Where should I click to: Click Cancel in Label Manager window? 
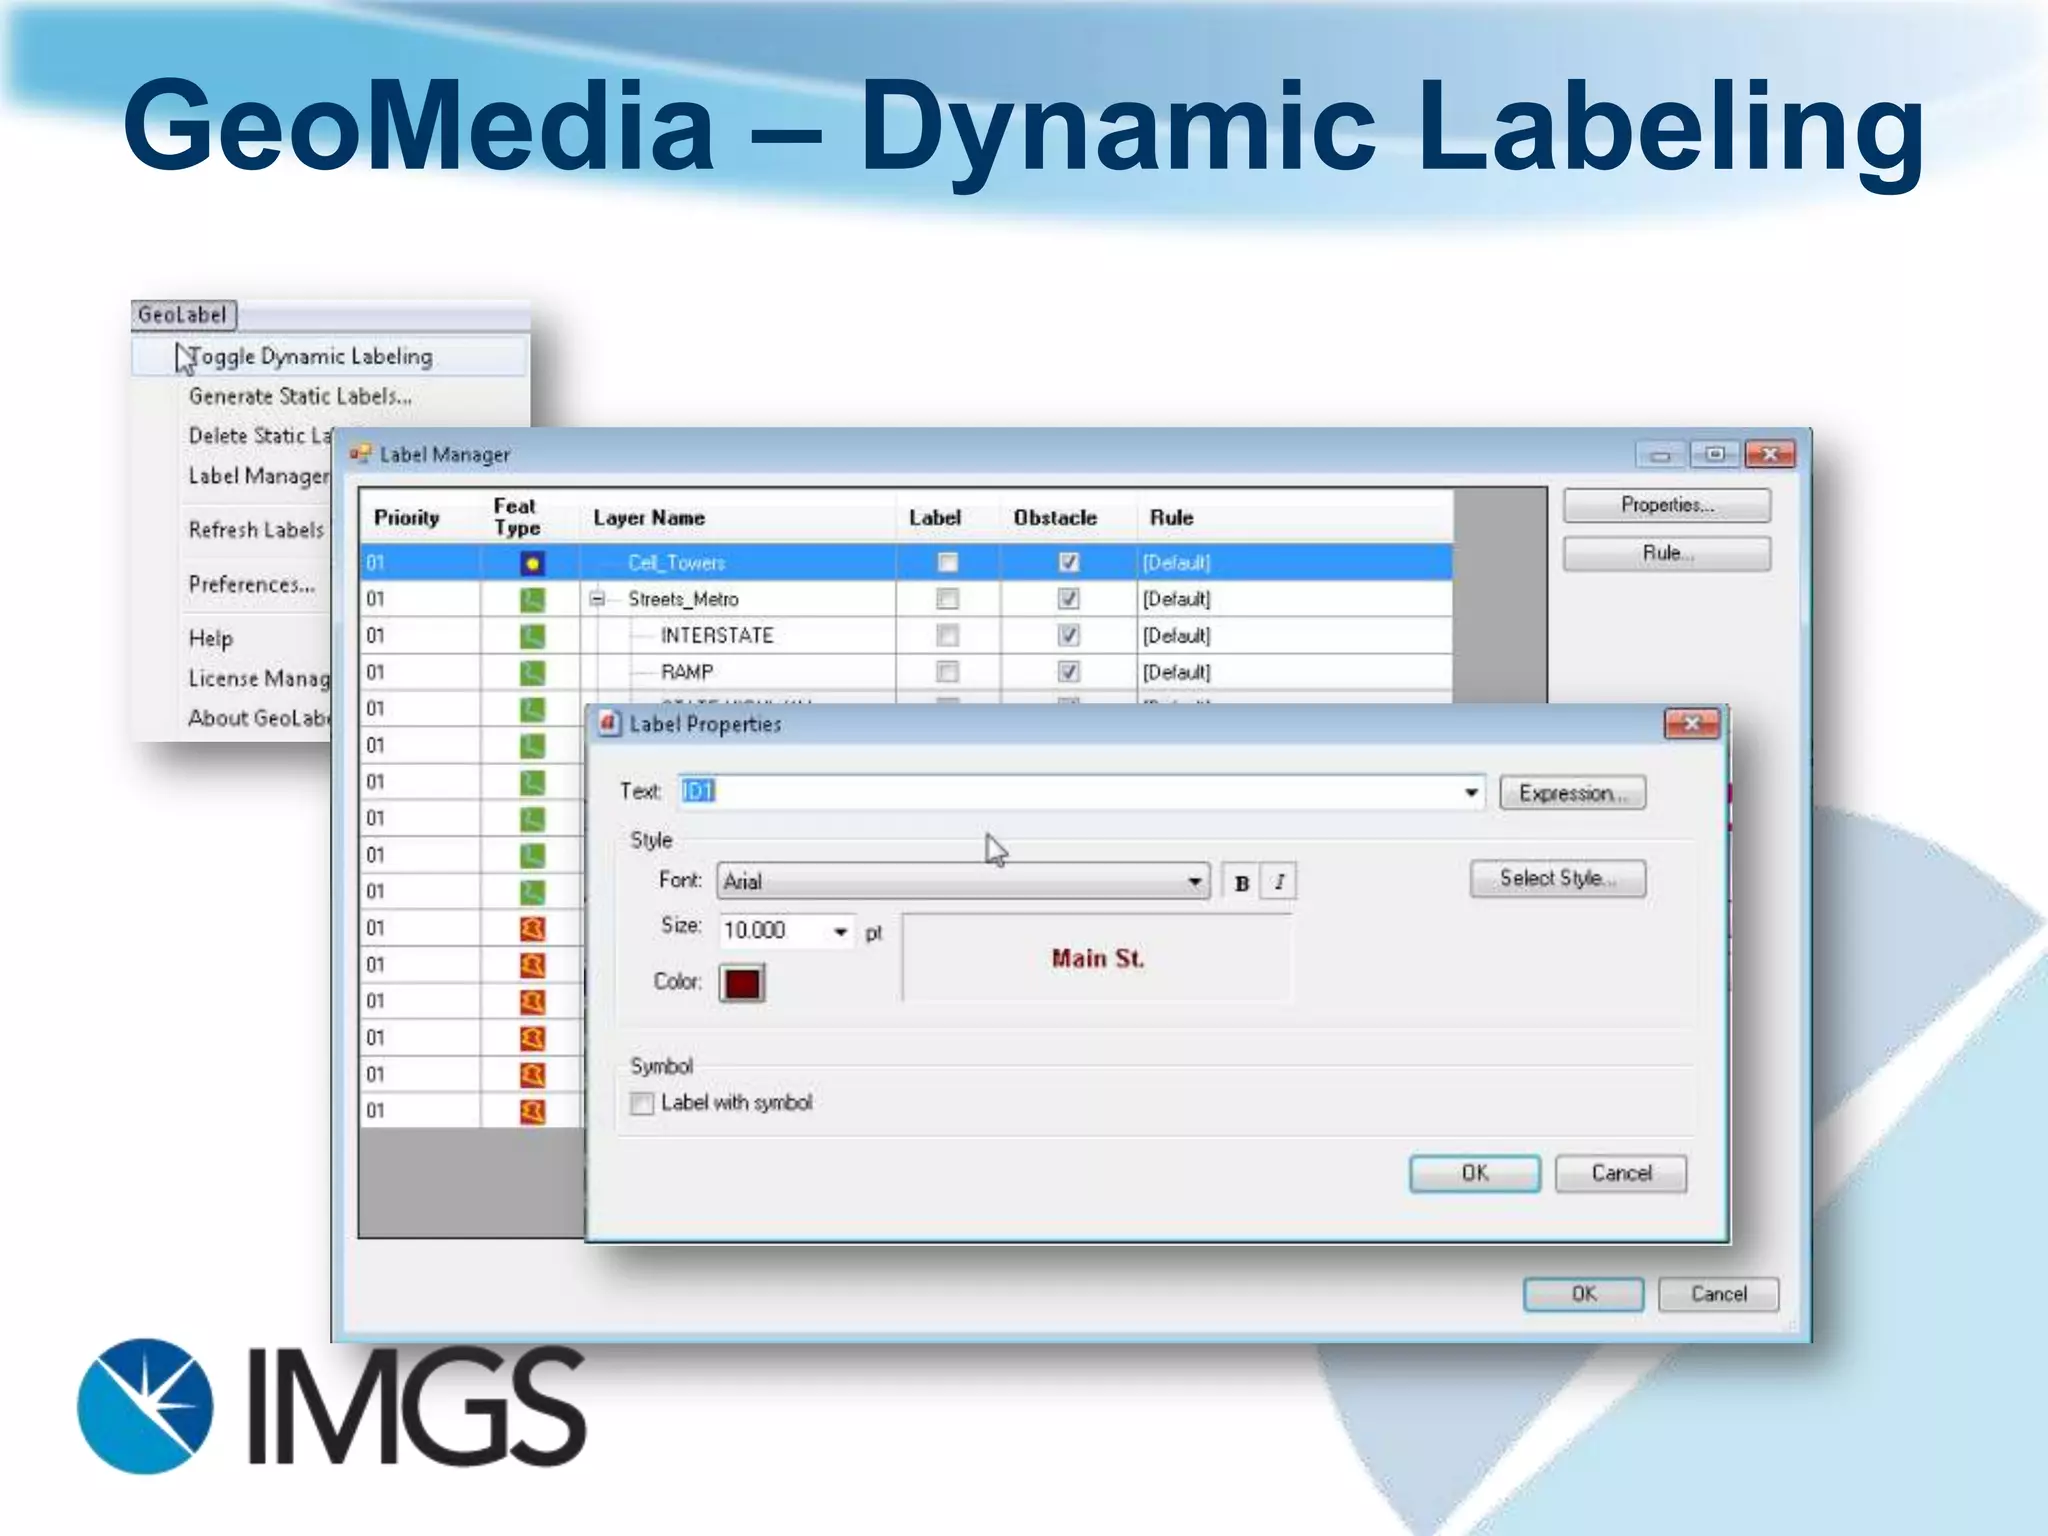click(1719, 1294)
